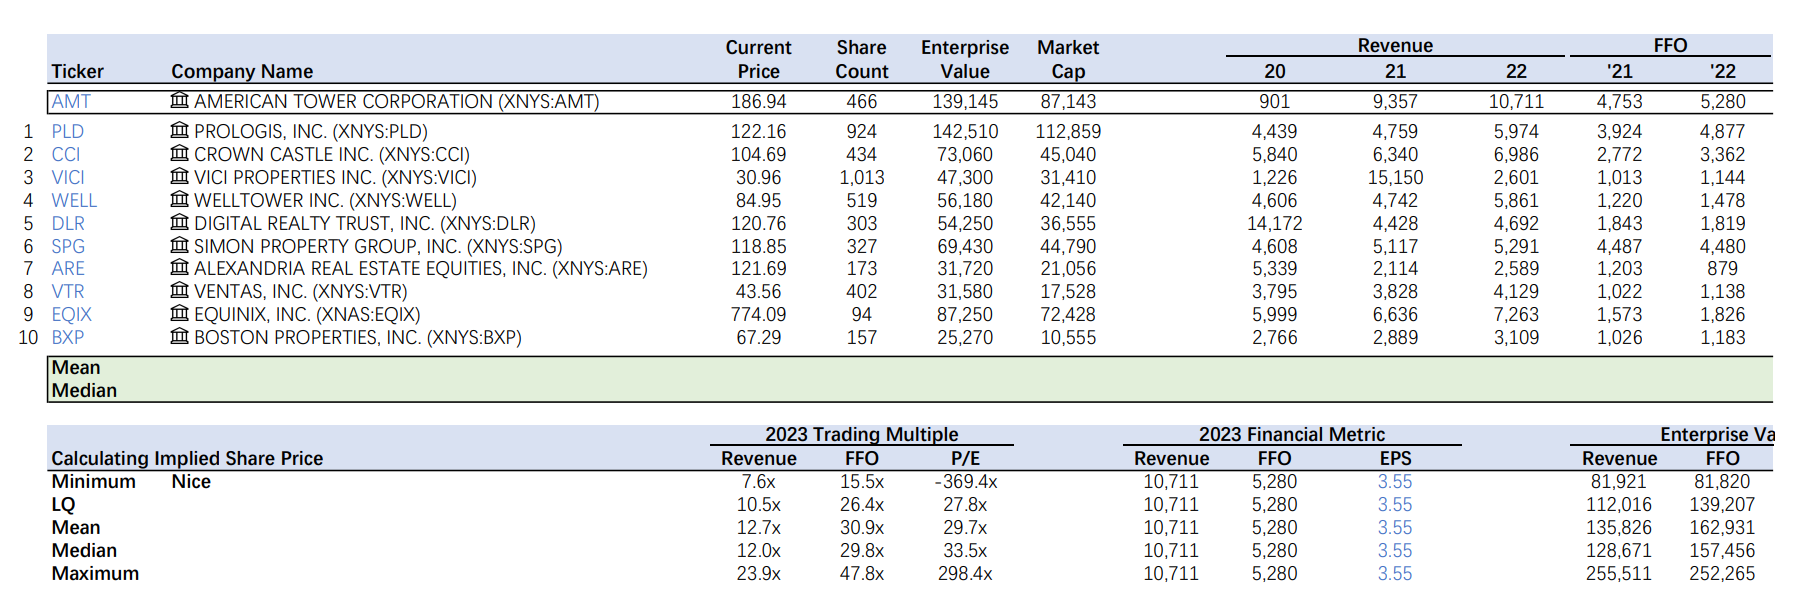Click the 'Company Name' column header

pyautogui.click(x=242, y=72)
